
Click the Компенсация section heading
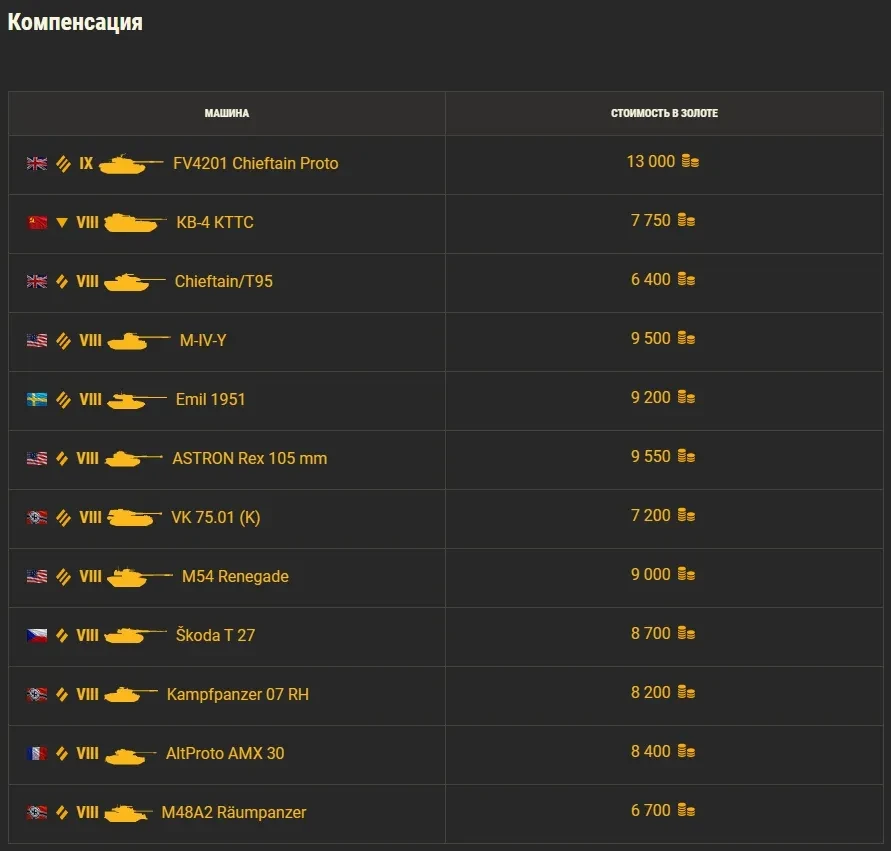[x=75, y=22]
